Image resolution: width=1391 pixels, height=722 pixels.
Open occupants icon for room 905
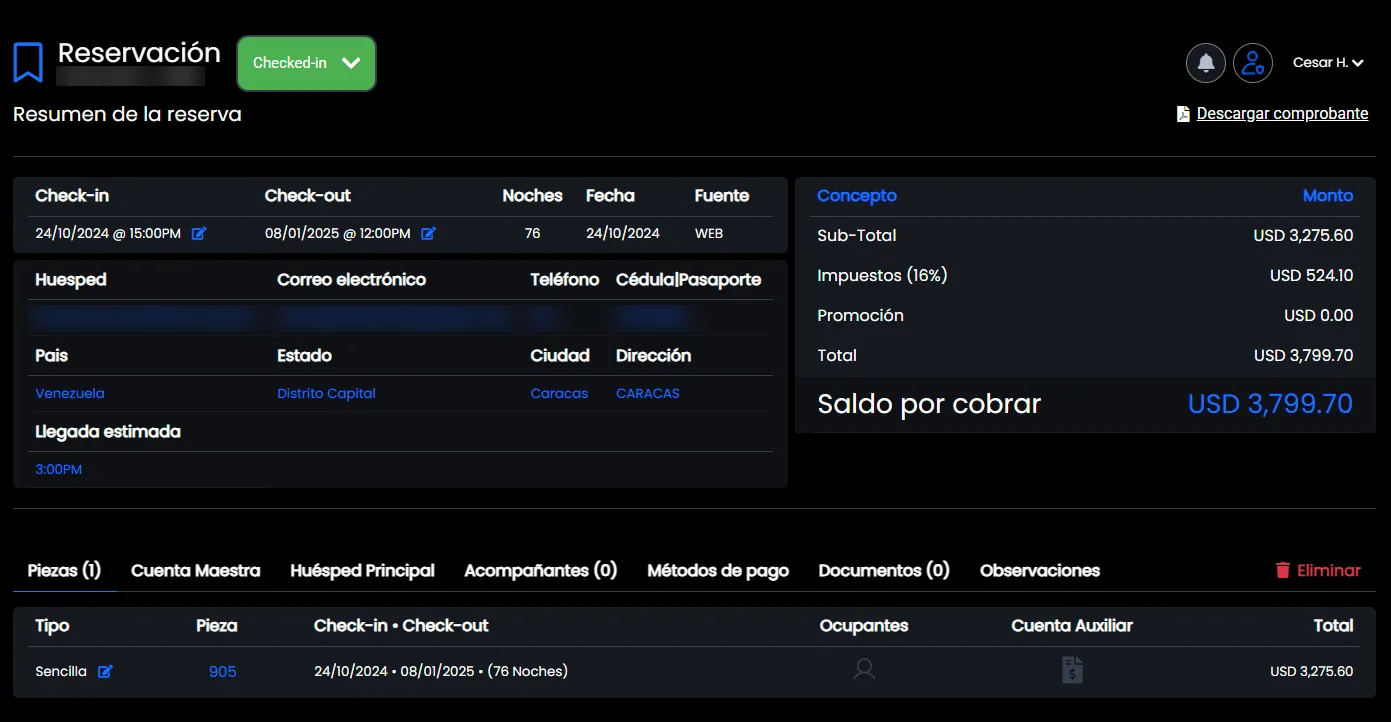pos(864,670)
